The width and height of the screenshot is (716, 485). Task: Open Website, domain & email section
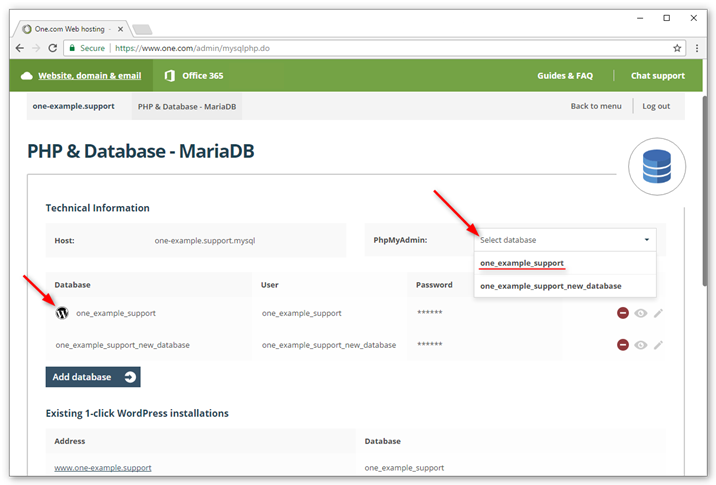90,76
